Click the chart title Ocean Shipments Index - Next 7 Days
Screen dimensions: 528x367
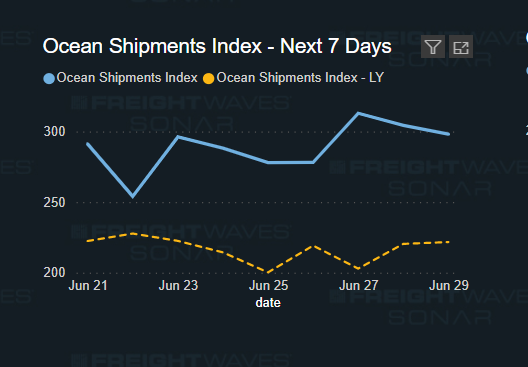pos(217,46)
